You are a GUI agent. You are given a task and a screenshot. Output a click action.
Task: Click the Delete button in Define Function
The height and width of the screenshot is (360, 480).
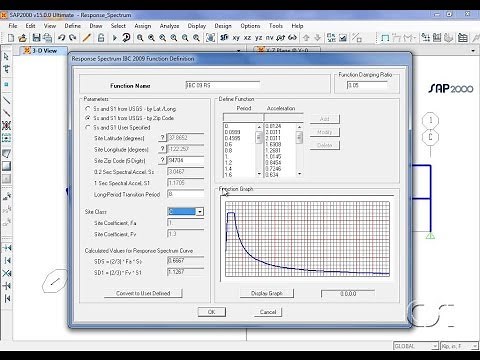325,145
